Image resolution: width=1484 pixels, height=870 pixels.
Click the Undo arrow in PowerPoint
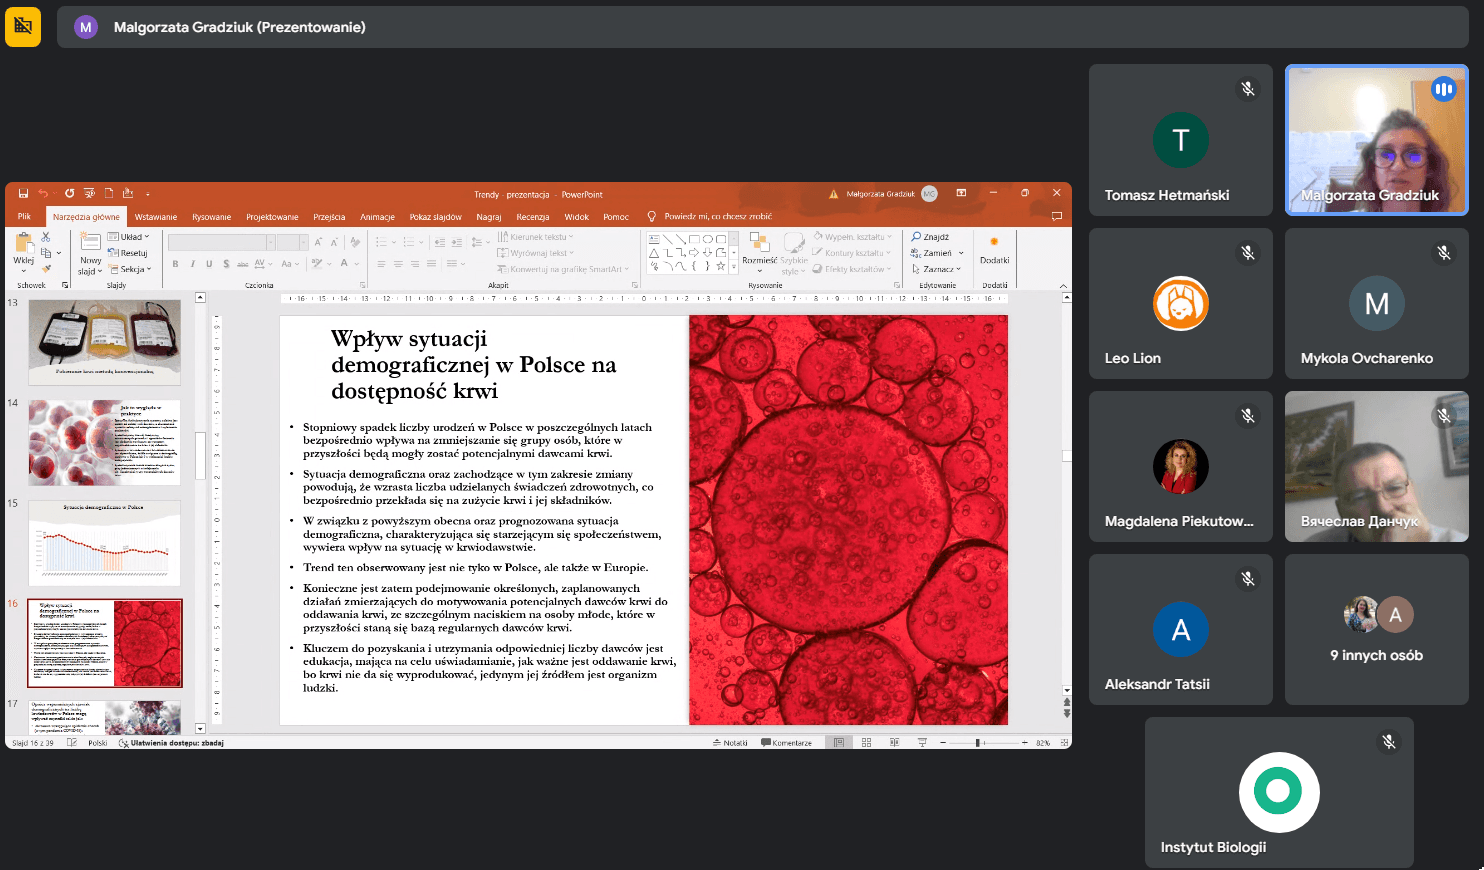43,193
